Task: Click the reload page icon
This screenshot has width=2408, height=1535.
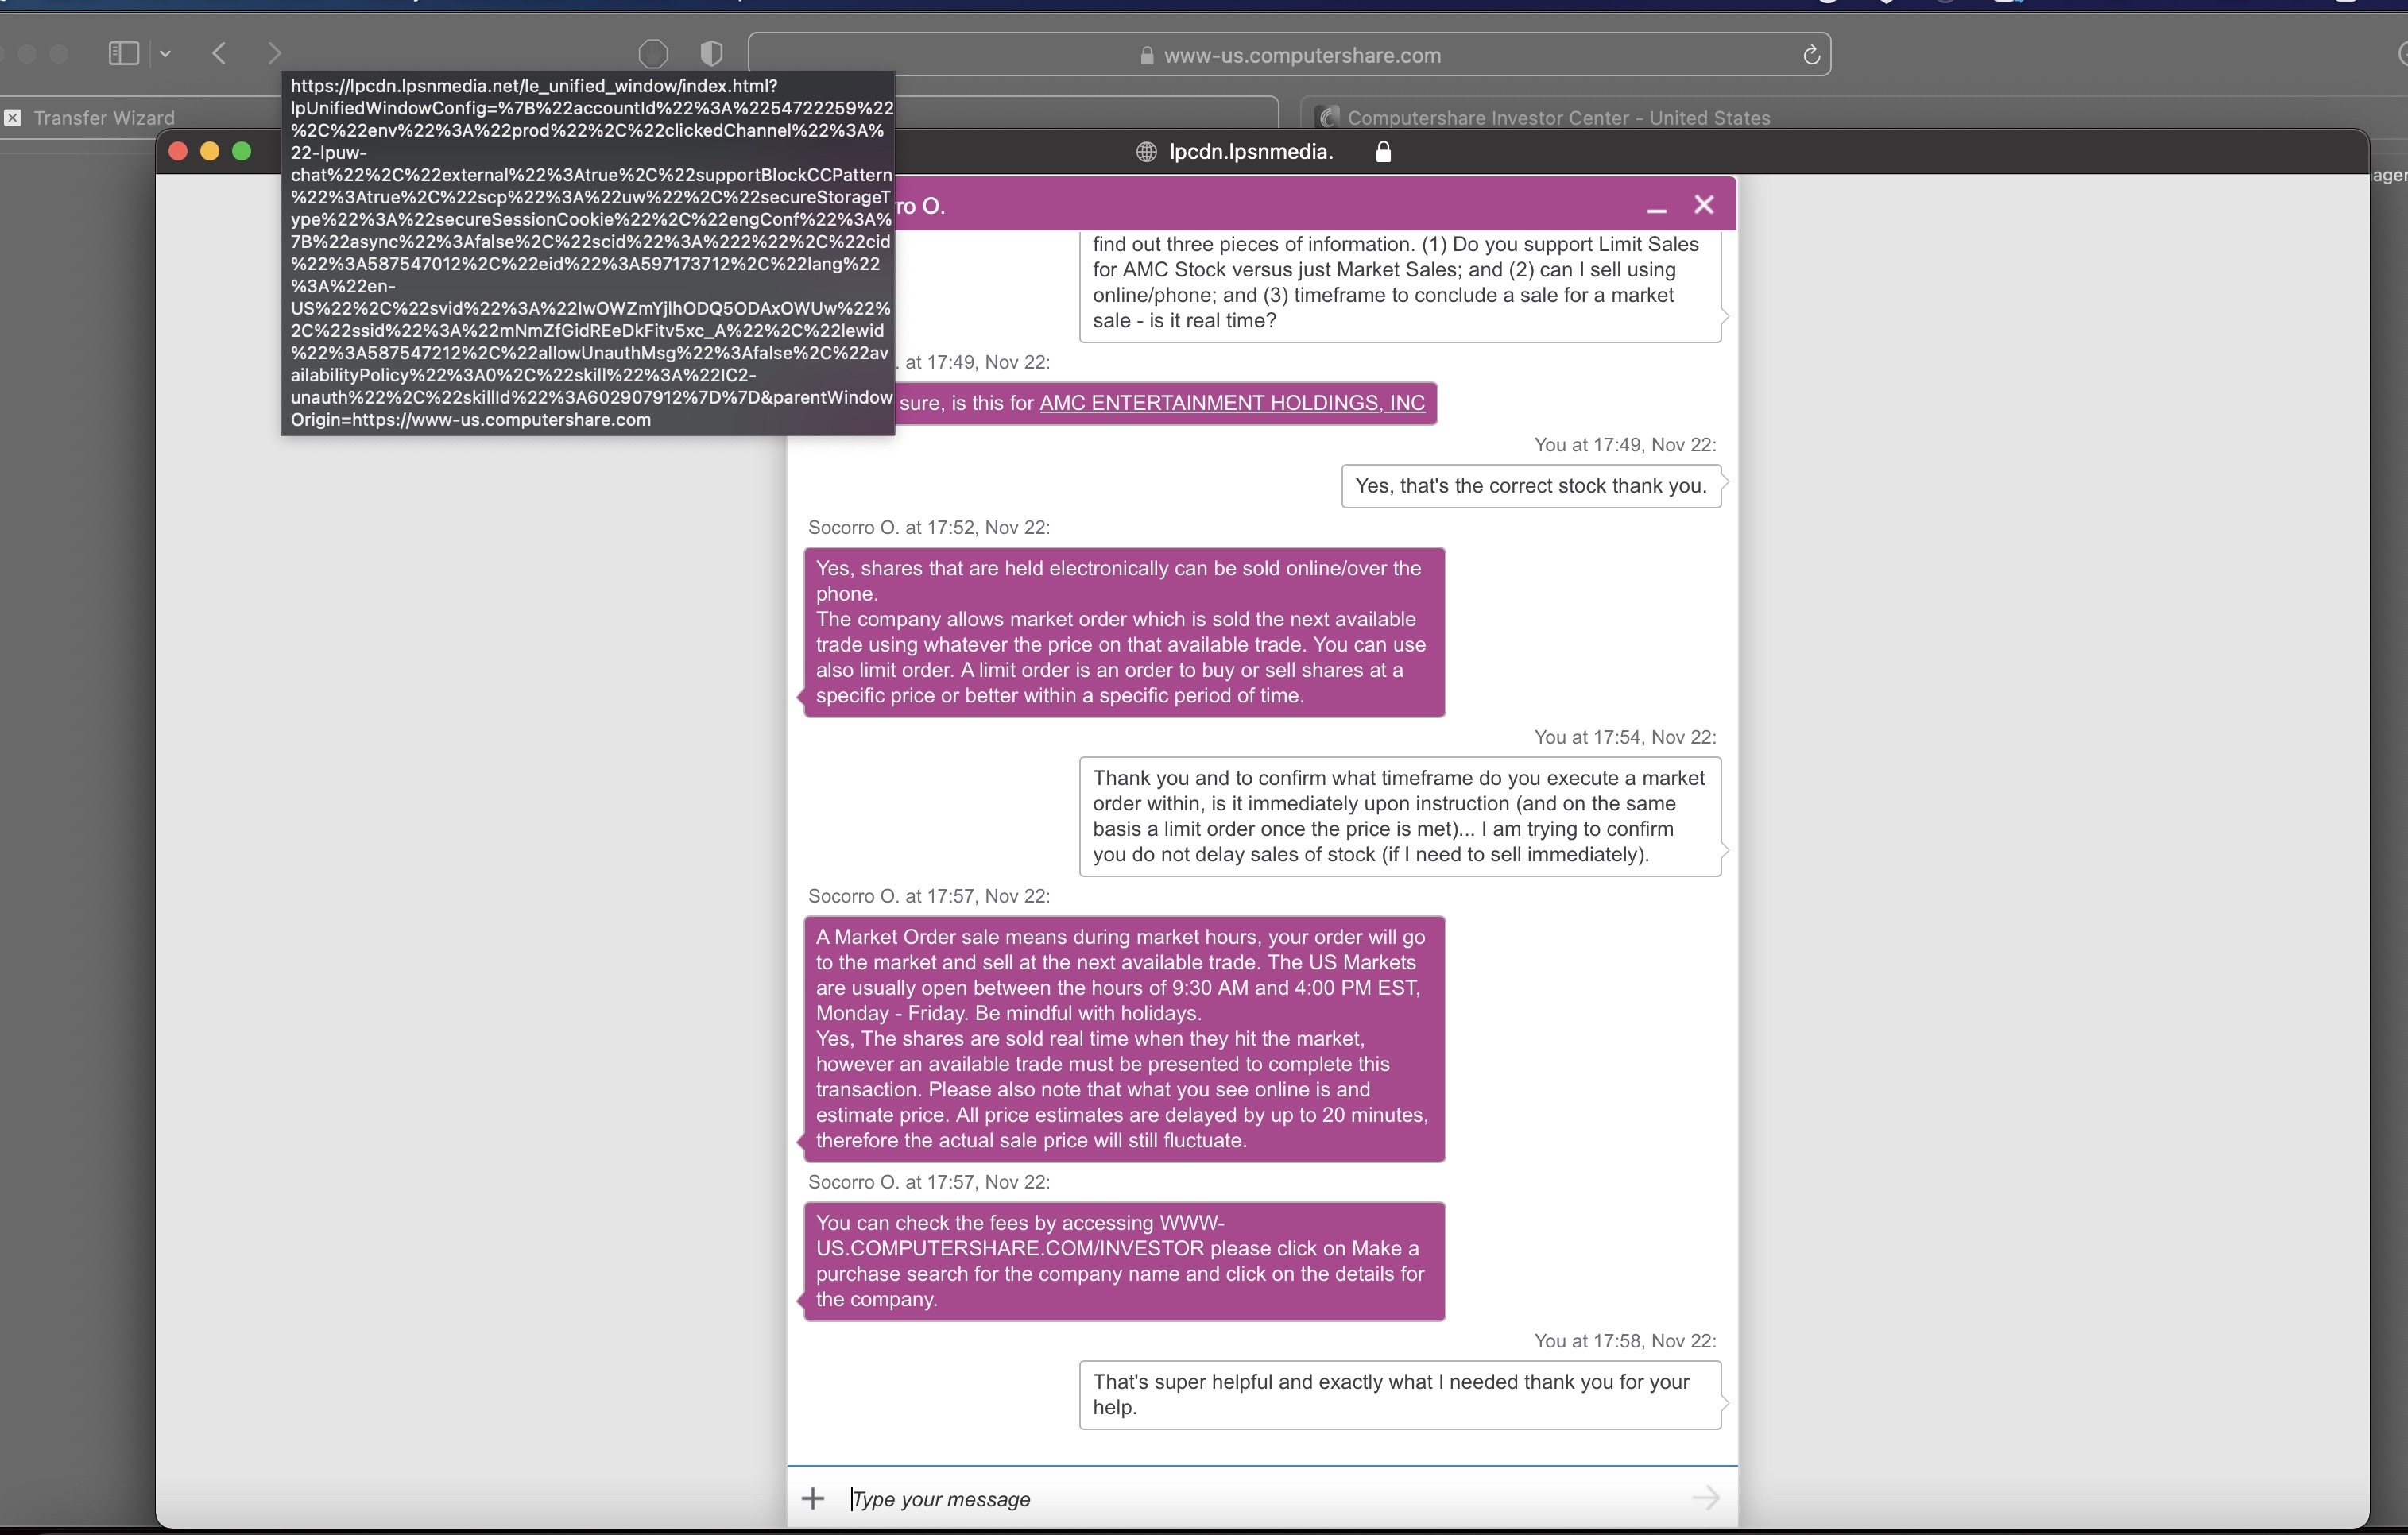Action: [1810, 55]
